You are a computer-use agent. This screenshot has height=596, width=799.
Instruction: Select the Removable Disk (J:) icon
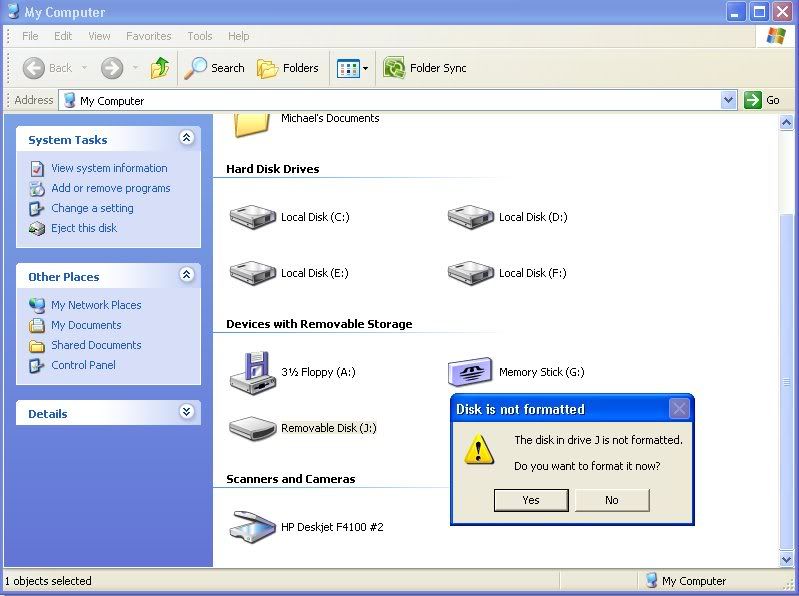click(x=252, y=428)
